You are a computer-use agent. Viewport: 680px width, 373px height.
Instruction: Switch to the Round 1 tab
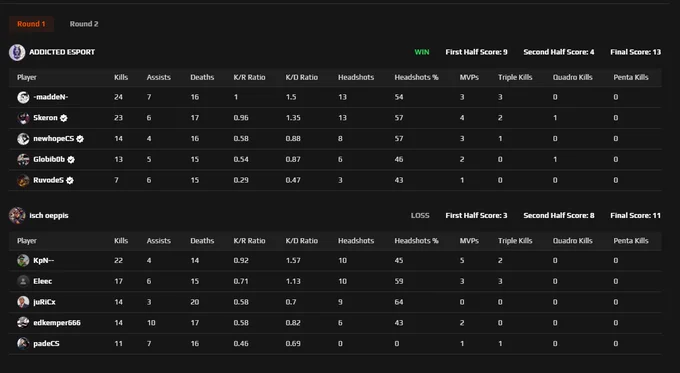point(31,24)
